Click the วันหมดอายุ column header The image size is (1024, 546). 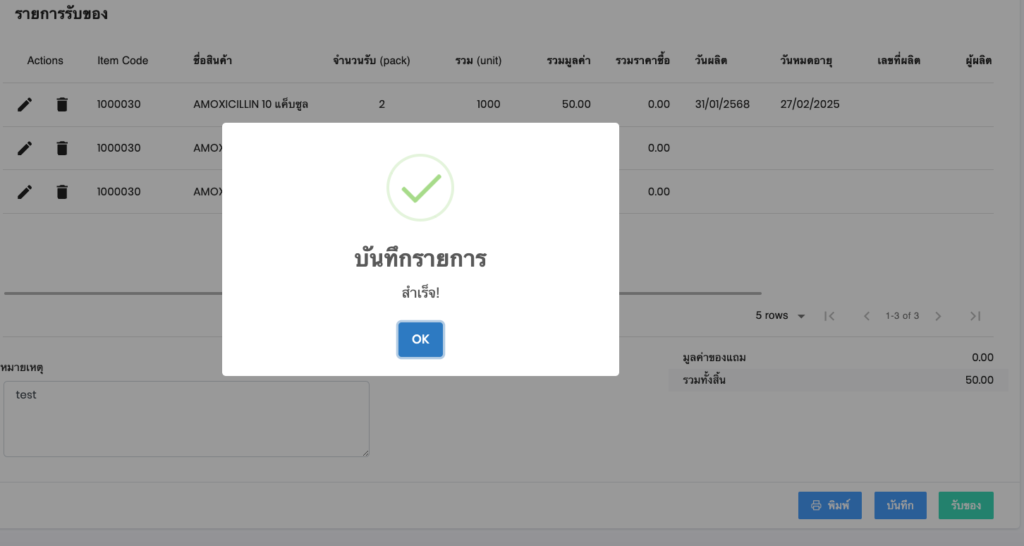pyautogui.click(x=811, y=61)
